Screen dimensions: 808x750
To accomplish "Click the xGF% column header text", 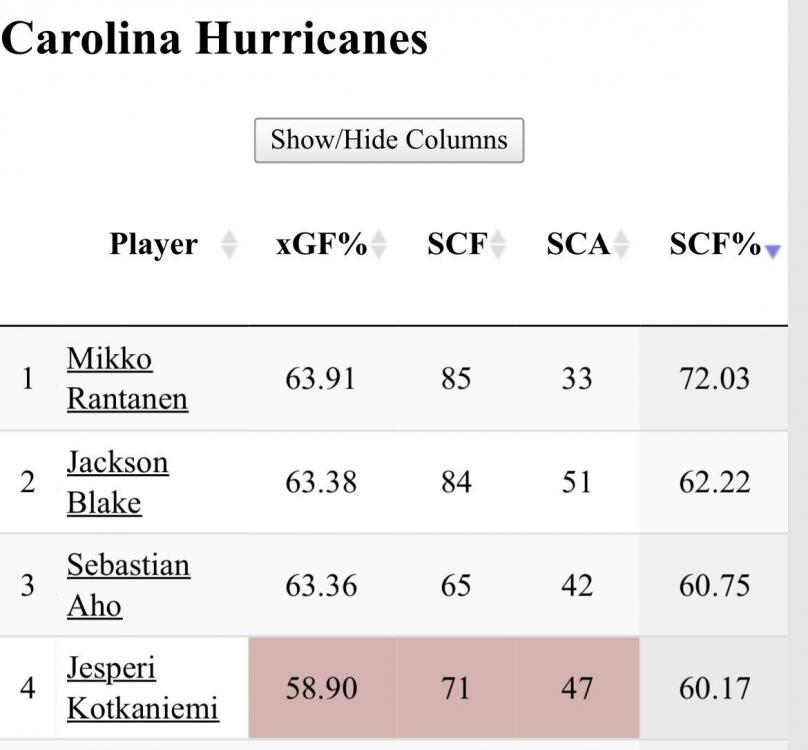I will click(321, 245).
